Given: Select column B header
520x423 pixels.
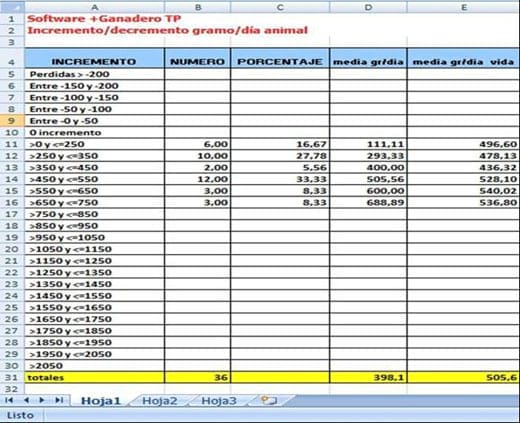Looking at the screenshot, I should click(x=198, y=7).
